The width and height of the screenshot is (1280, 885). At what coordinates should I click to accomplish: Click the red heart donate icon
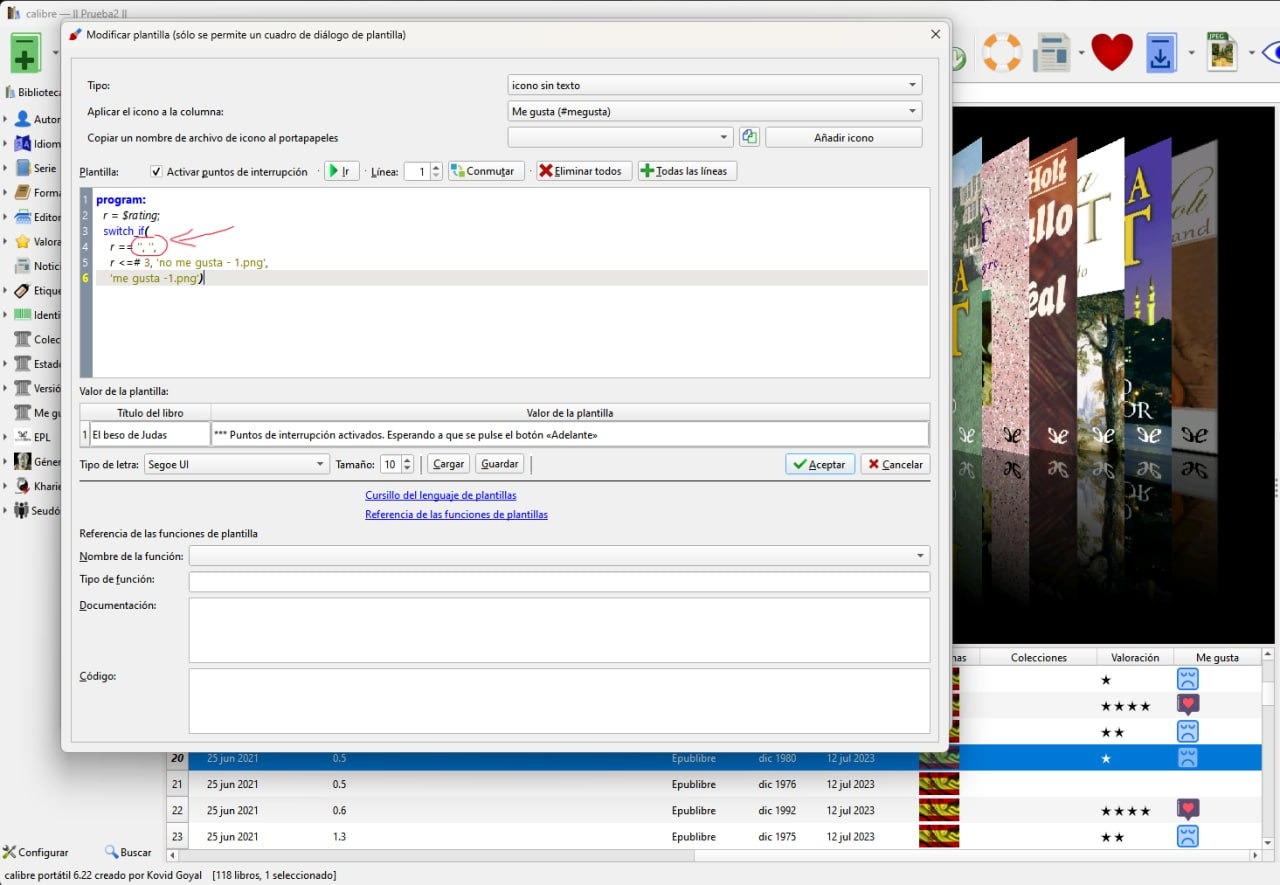click(1111, 53)
